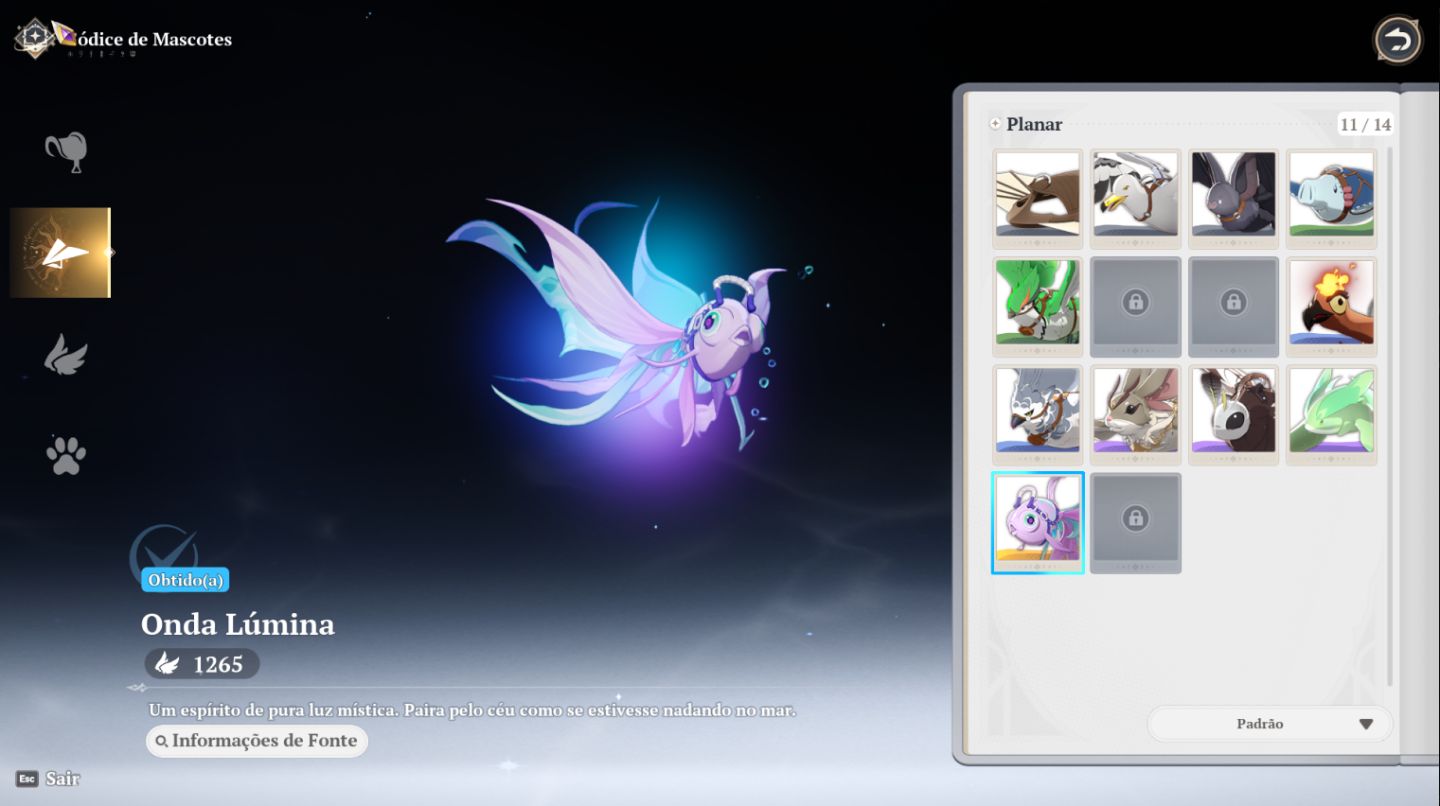
Task: Open the paw print pets category
Action: tap(66, 456)
